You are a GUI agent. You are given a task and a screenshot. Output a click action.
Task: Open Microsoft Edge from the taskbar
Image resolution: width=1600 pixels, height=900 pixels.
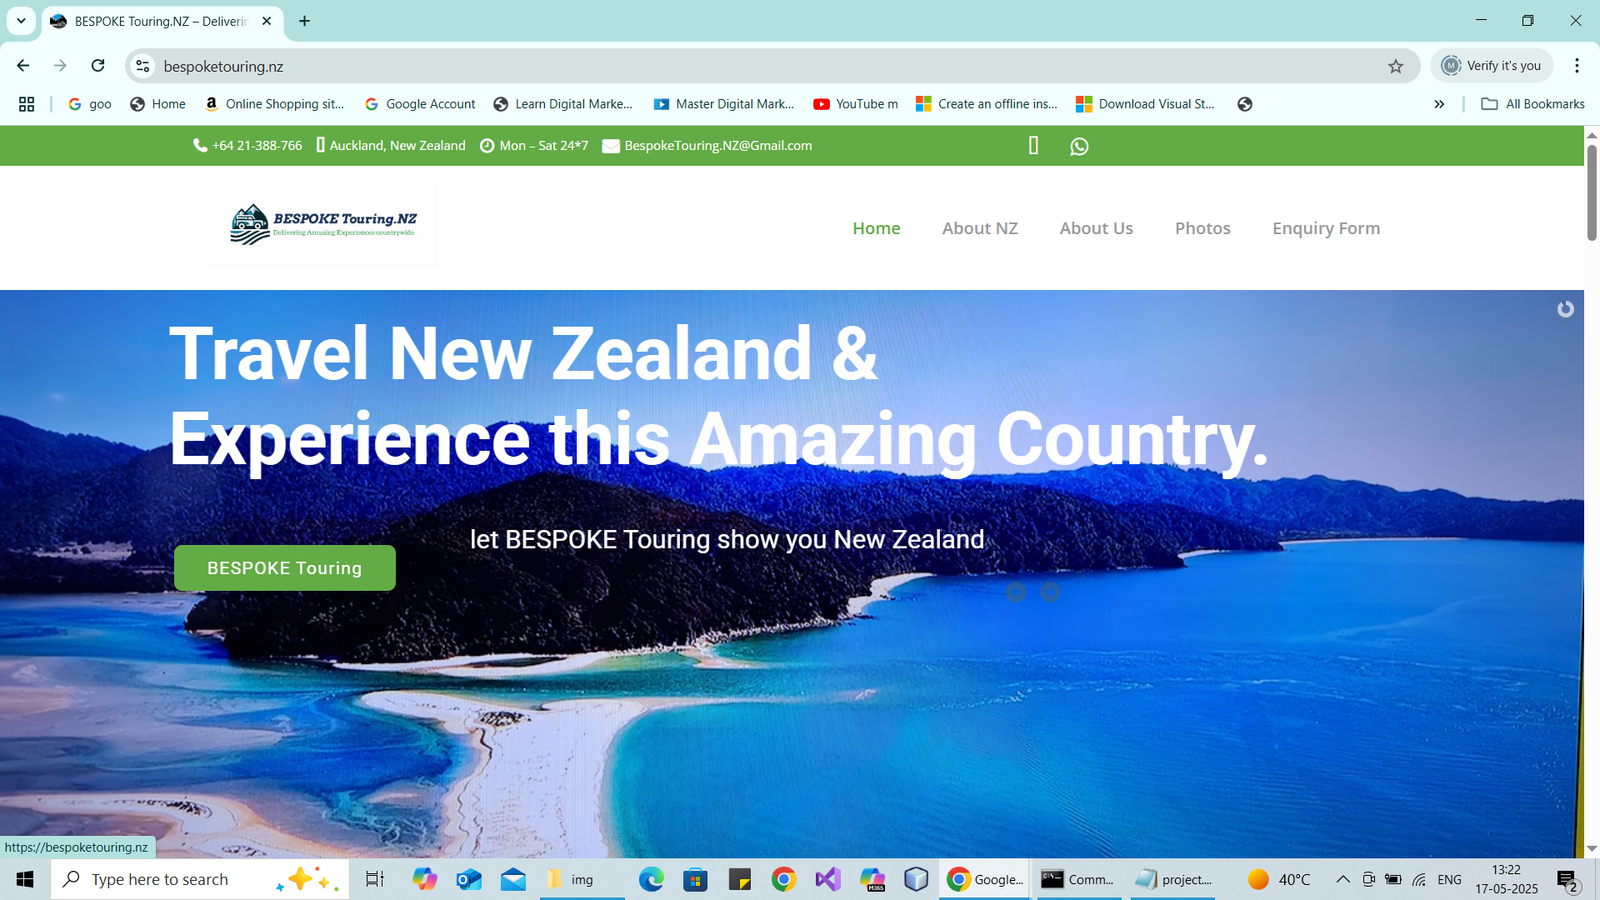(x=651, y=879)
